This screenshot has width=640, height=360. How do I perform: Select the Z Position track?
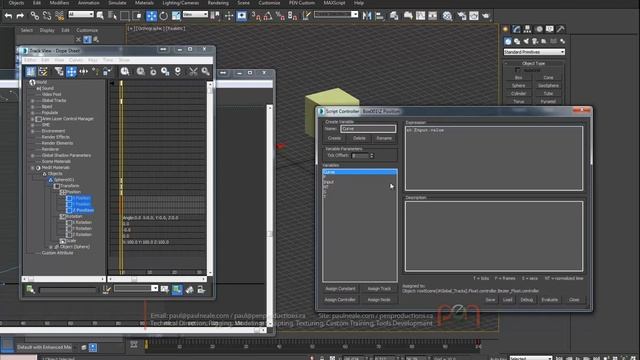80,210
